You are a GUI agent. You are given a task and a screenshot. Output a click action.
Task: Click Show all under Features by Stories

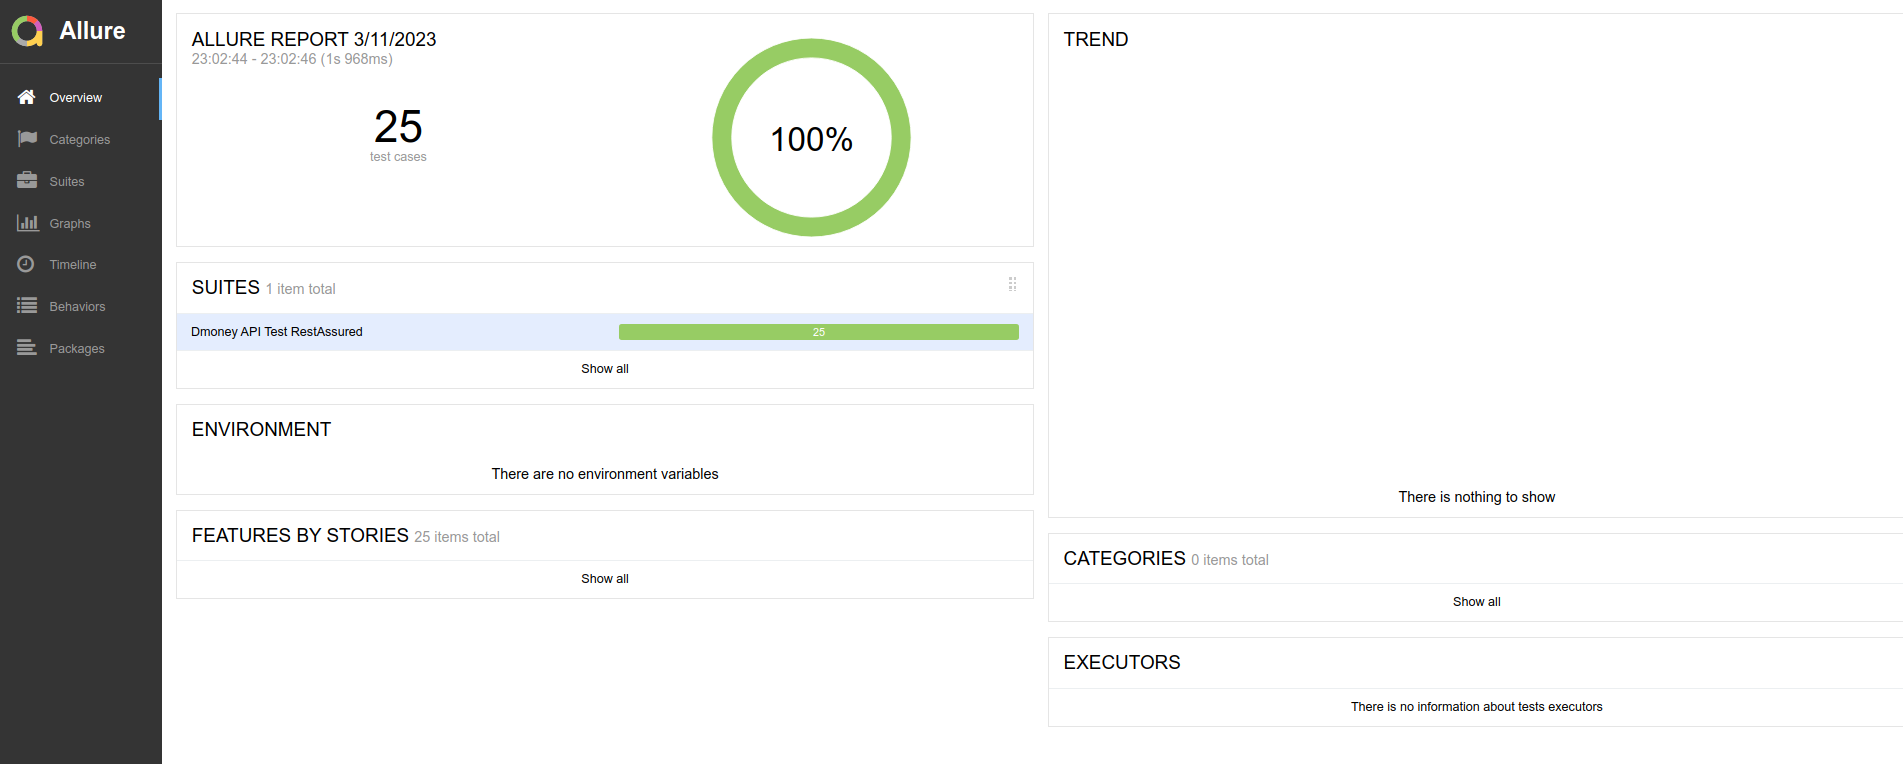click(605, 579)
